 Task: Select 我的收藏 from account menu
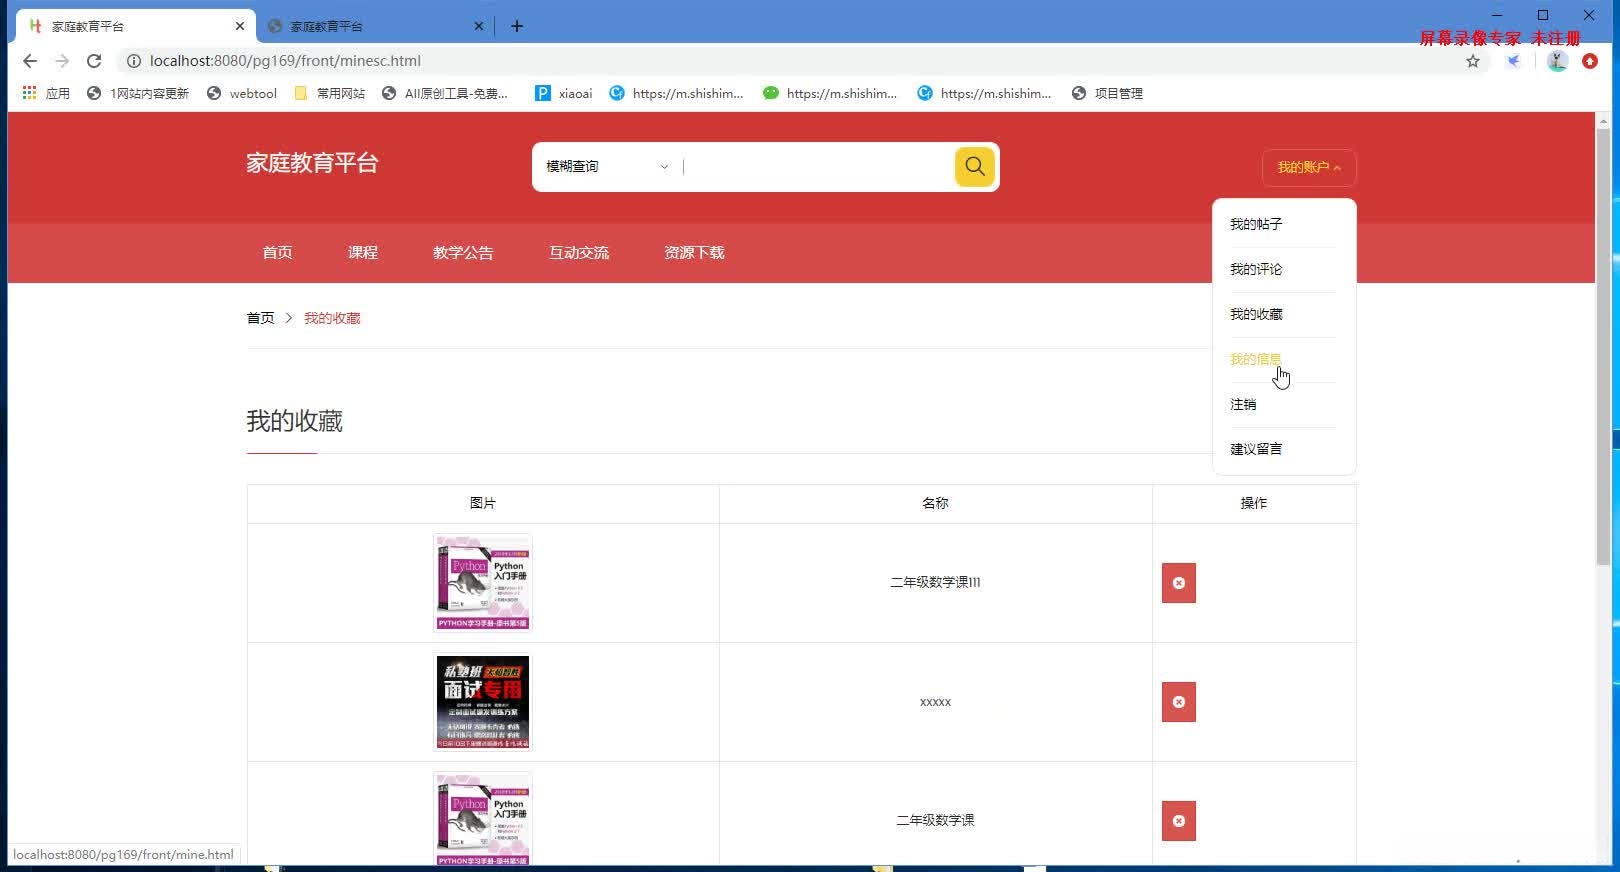pyautogui.click(x=1256, y=314)
